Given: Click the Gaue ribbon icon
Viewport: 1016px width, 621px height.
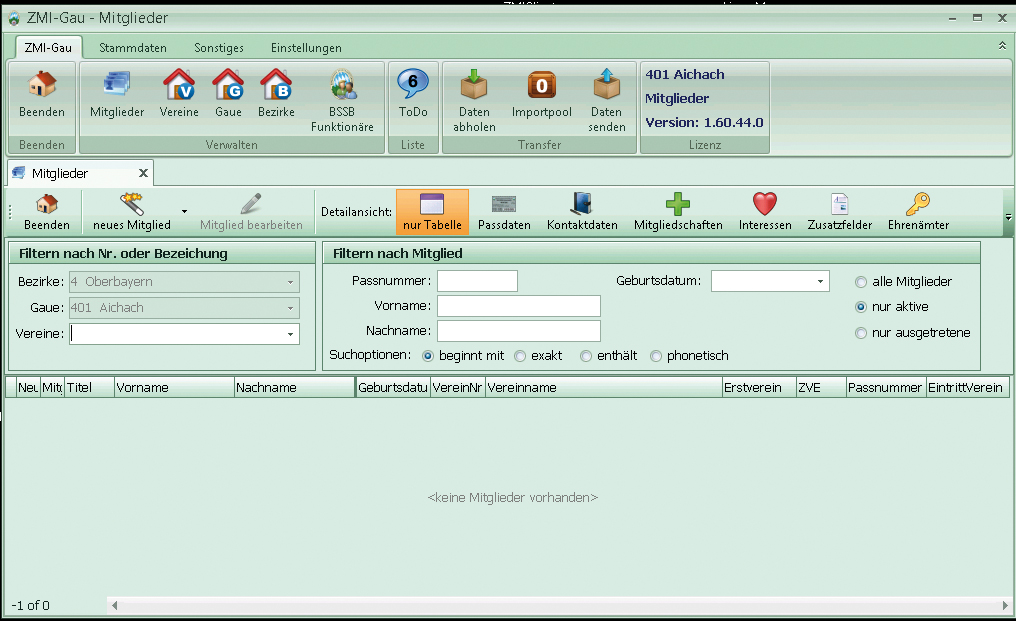Looking at the screenshot, I should 228,95.
